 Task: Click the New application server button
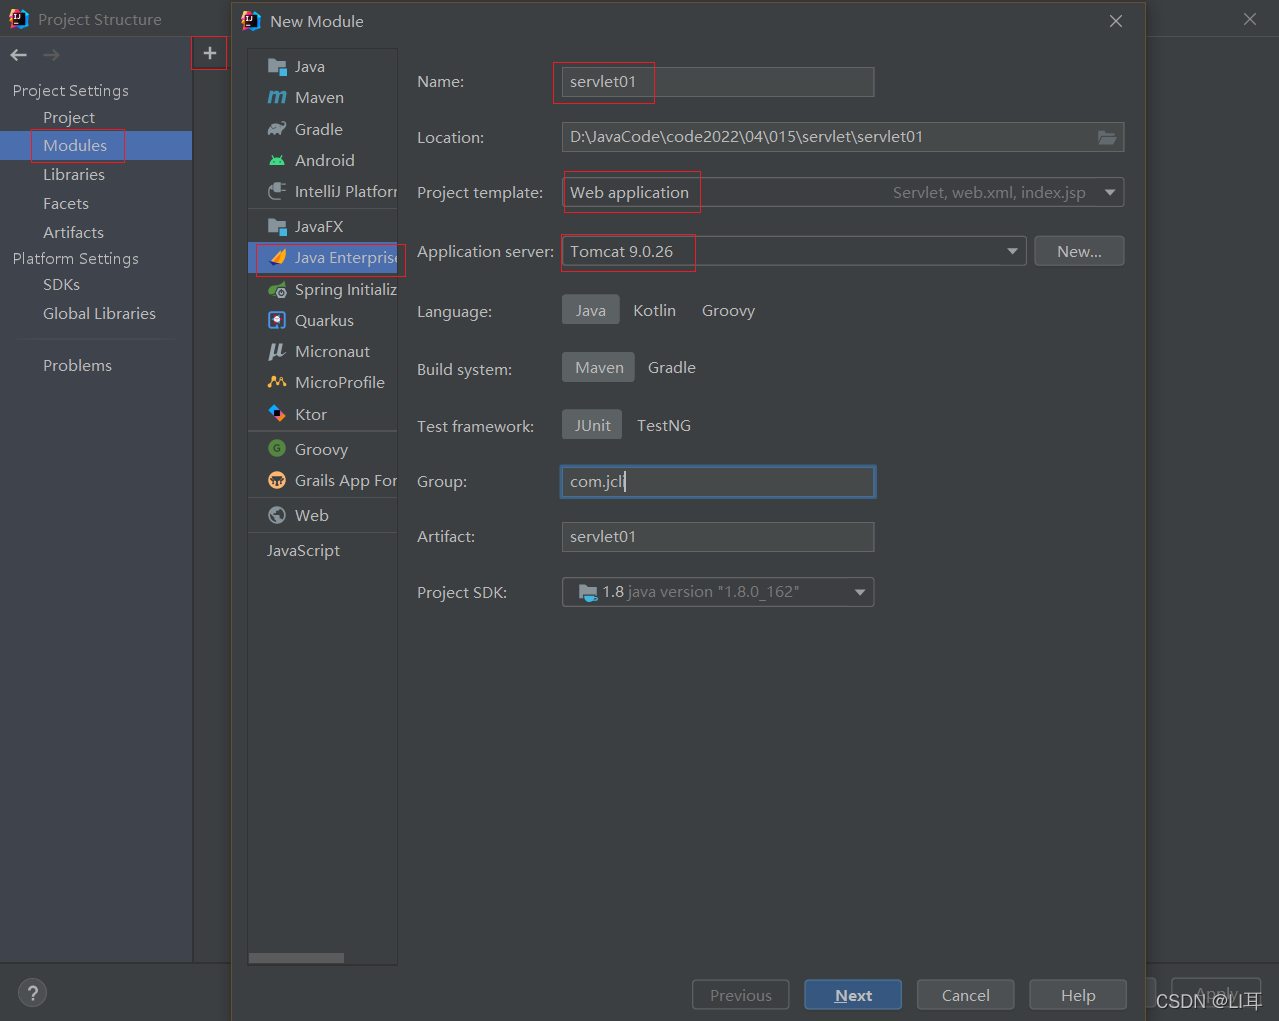pos(1078,251)
